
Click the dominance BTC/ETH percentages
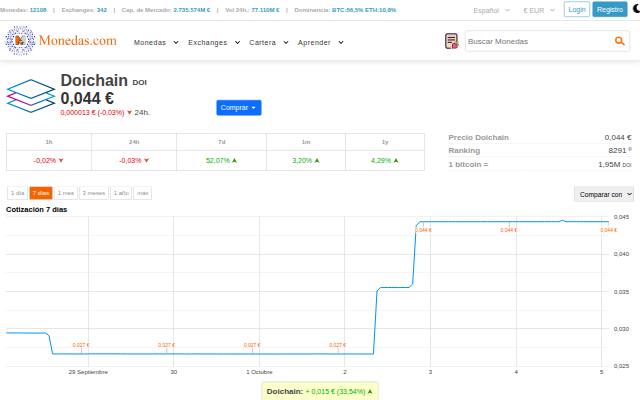364,10
